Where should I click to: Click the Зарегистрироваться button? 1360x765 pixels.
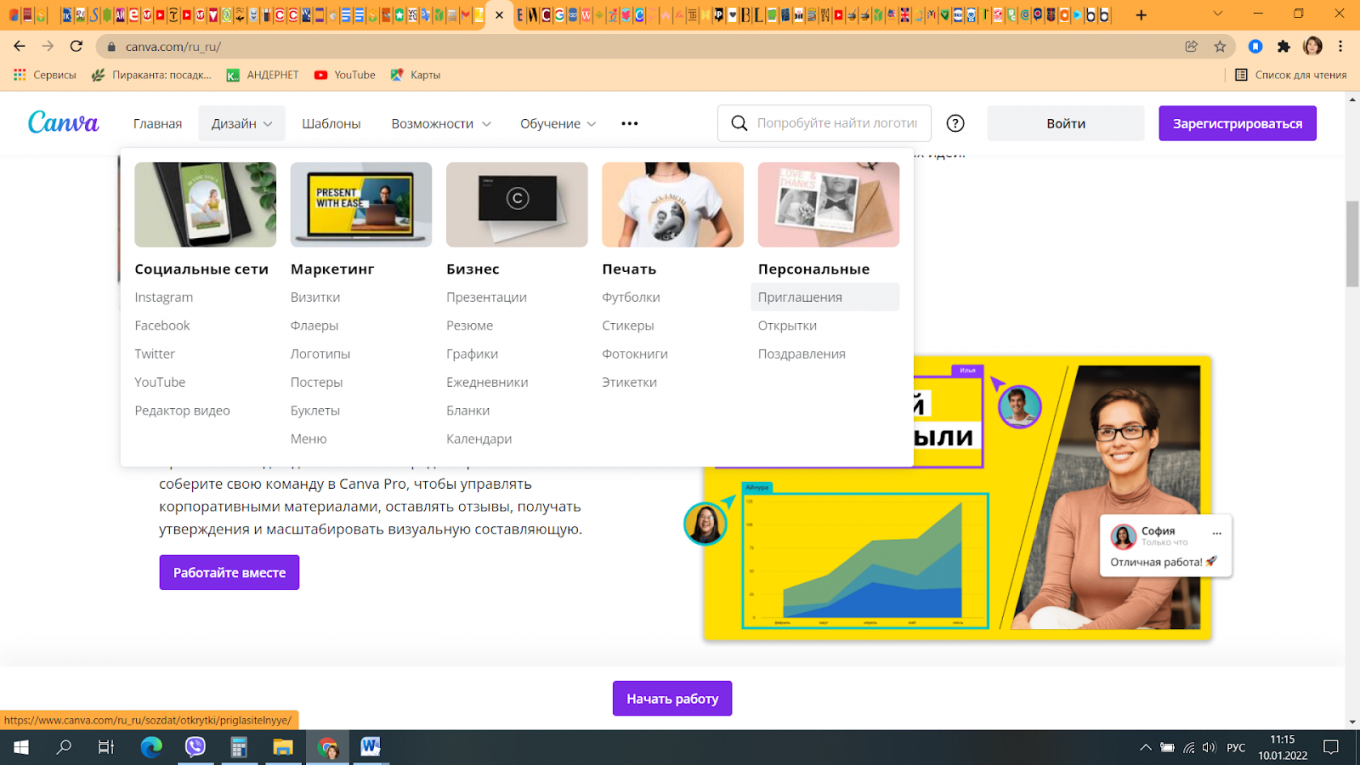click(1237, 123)
